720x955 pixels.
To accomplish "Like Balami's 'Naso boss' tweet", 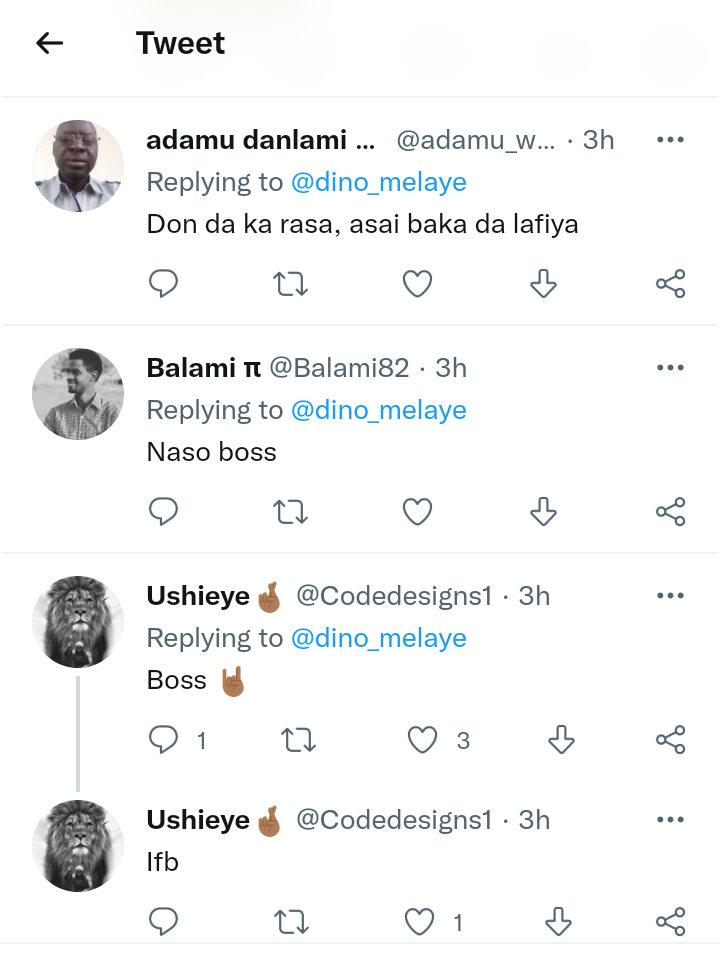I will 417,513.
